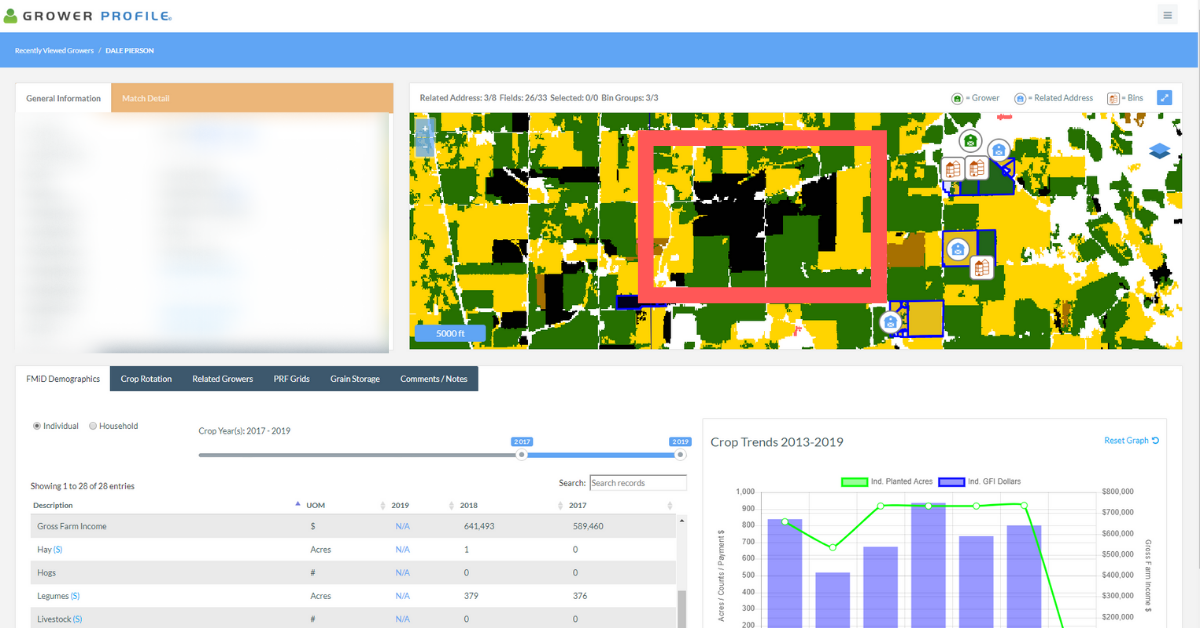
Task: Open the Grain Storage tab
Action: [355, 379]
